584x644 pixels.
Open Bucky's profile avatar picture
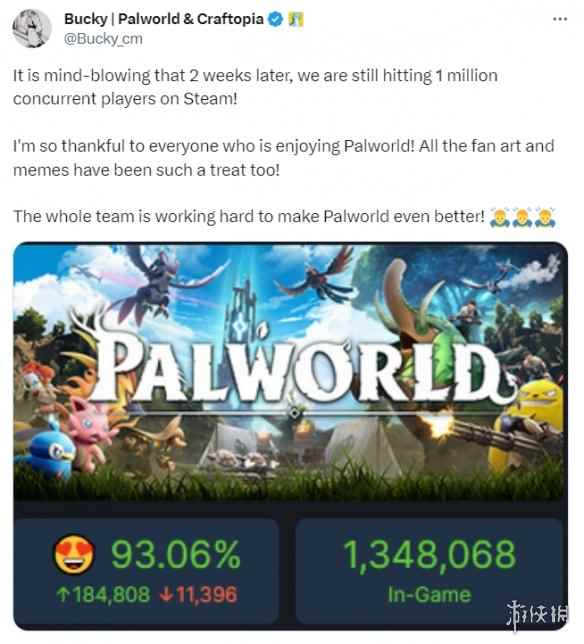click(32, 28)
